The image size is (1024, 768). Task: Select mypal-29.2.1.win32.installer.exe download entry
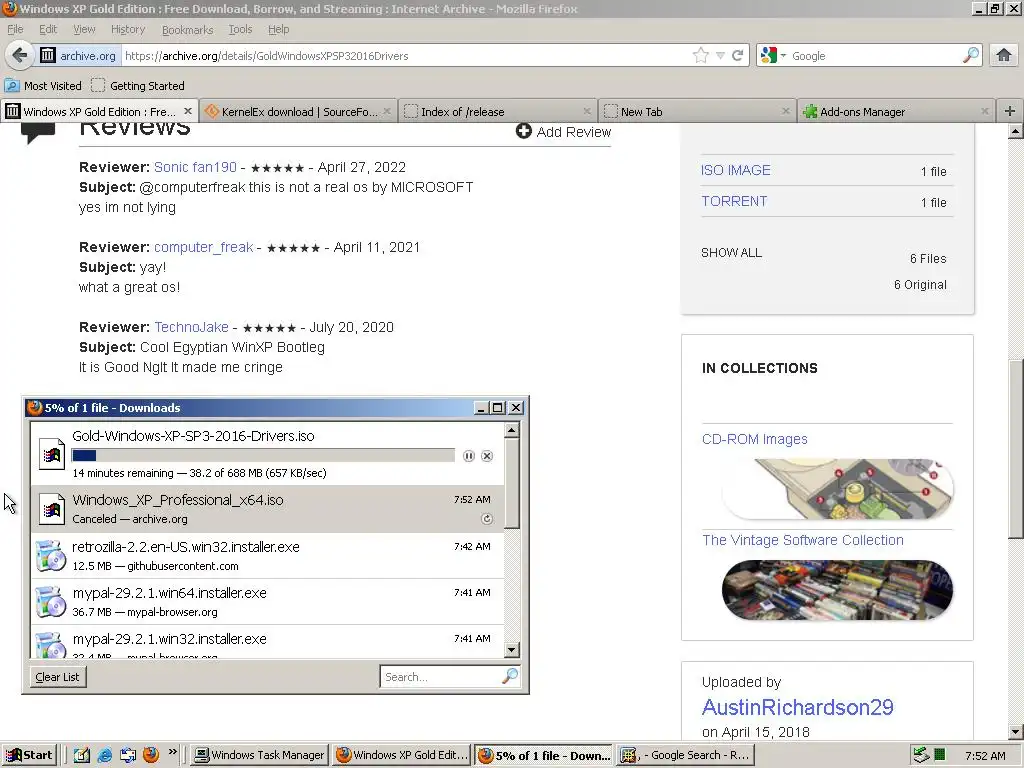[267, 642]
